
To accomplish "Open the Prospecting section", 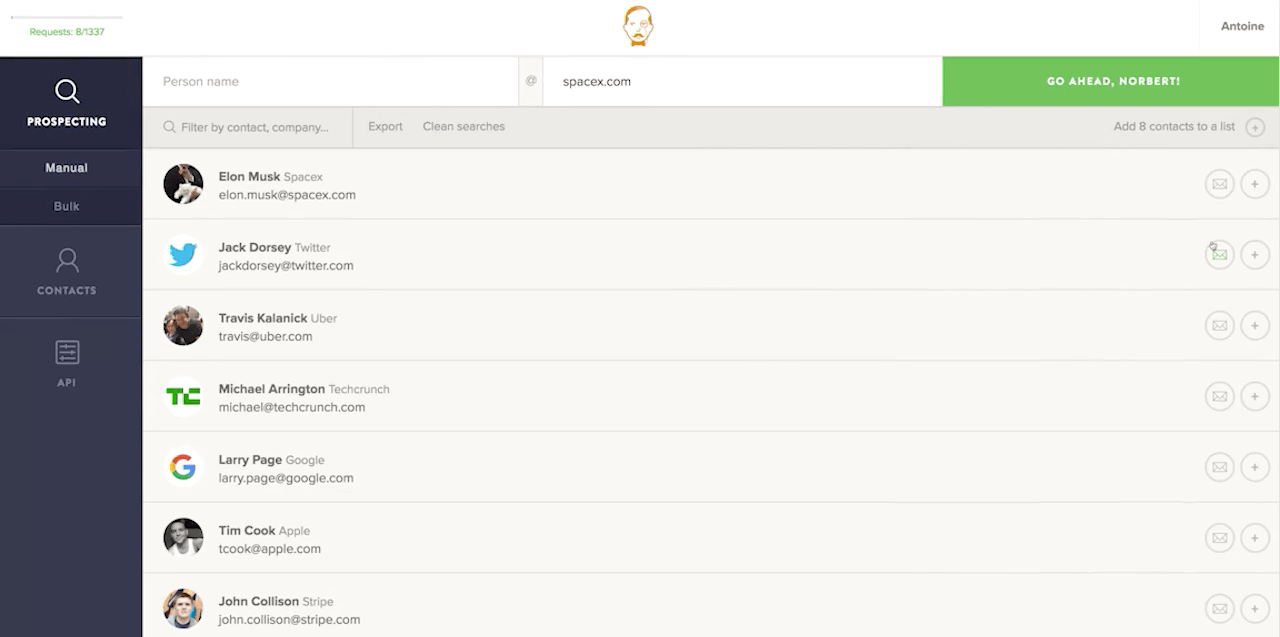I will (x=67, y=104).
